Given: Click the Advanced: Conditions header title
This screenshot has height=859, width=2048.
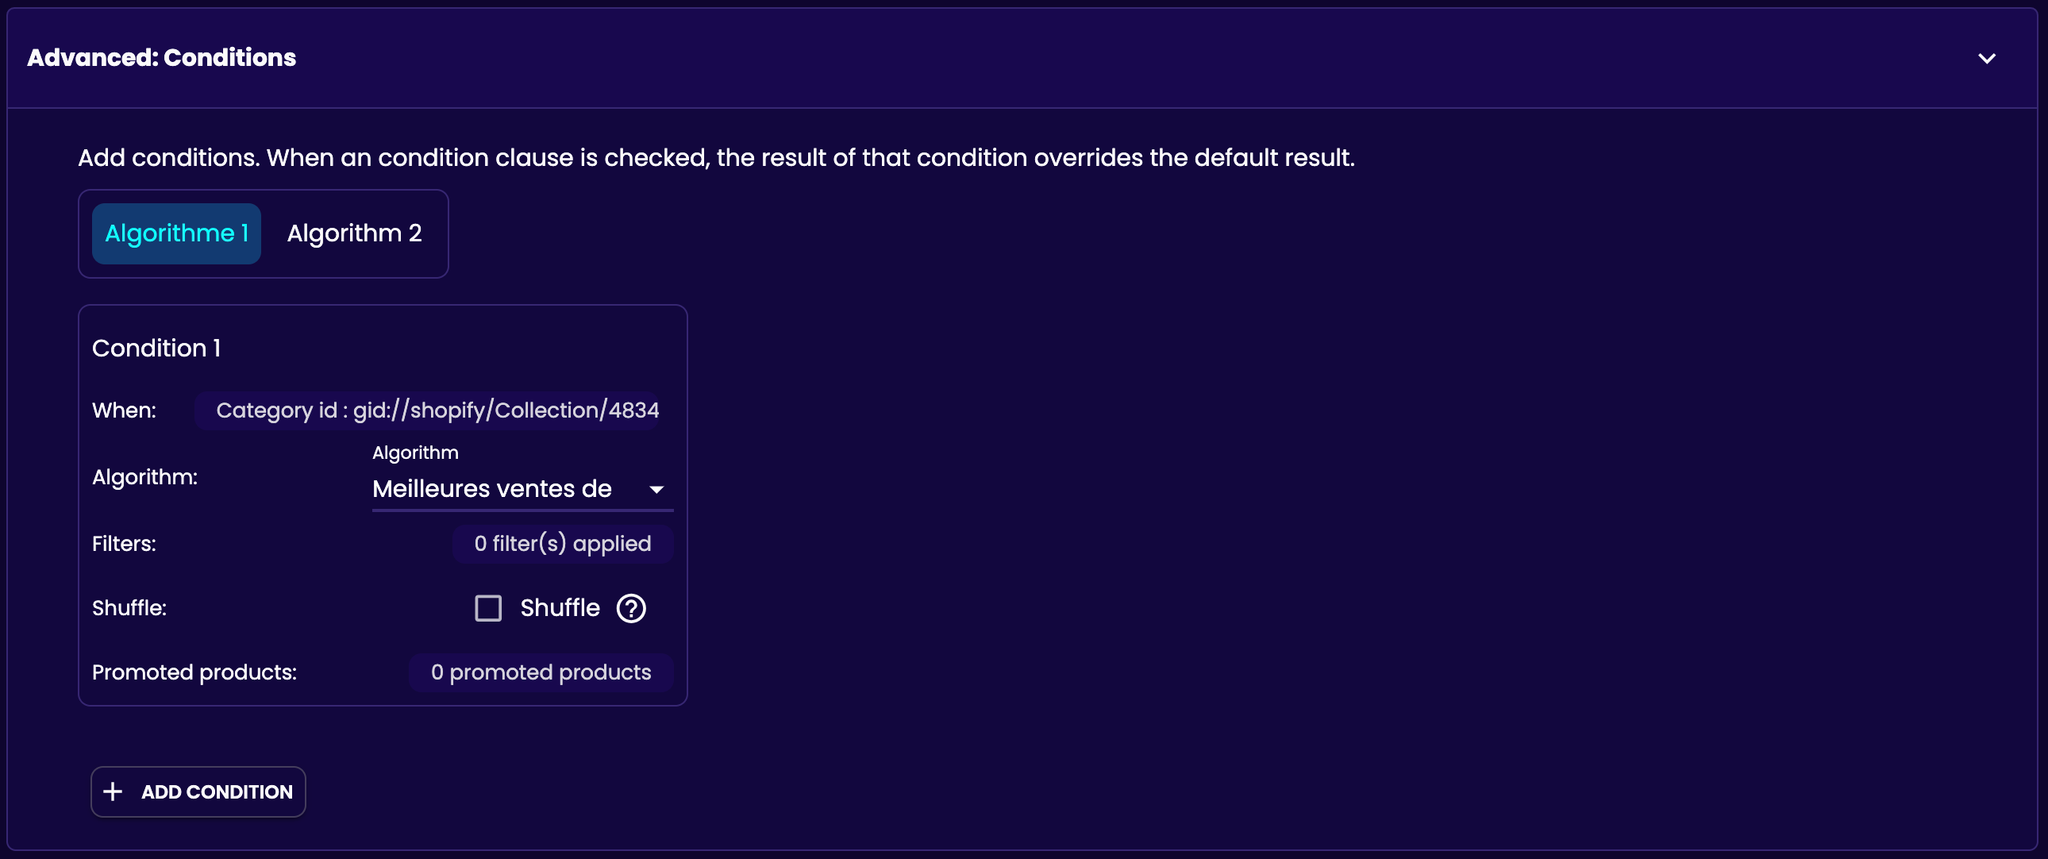Looking at the screenshot, I should coord(161,58).
